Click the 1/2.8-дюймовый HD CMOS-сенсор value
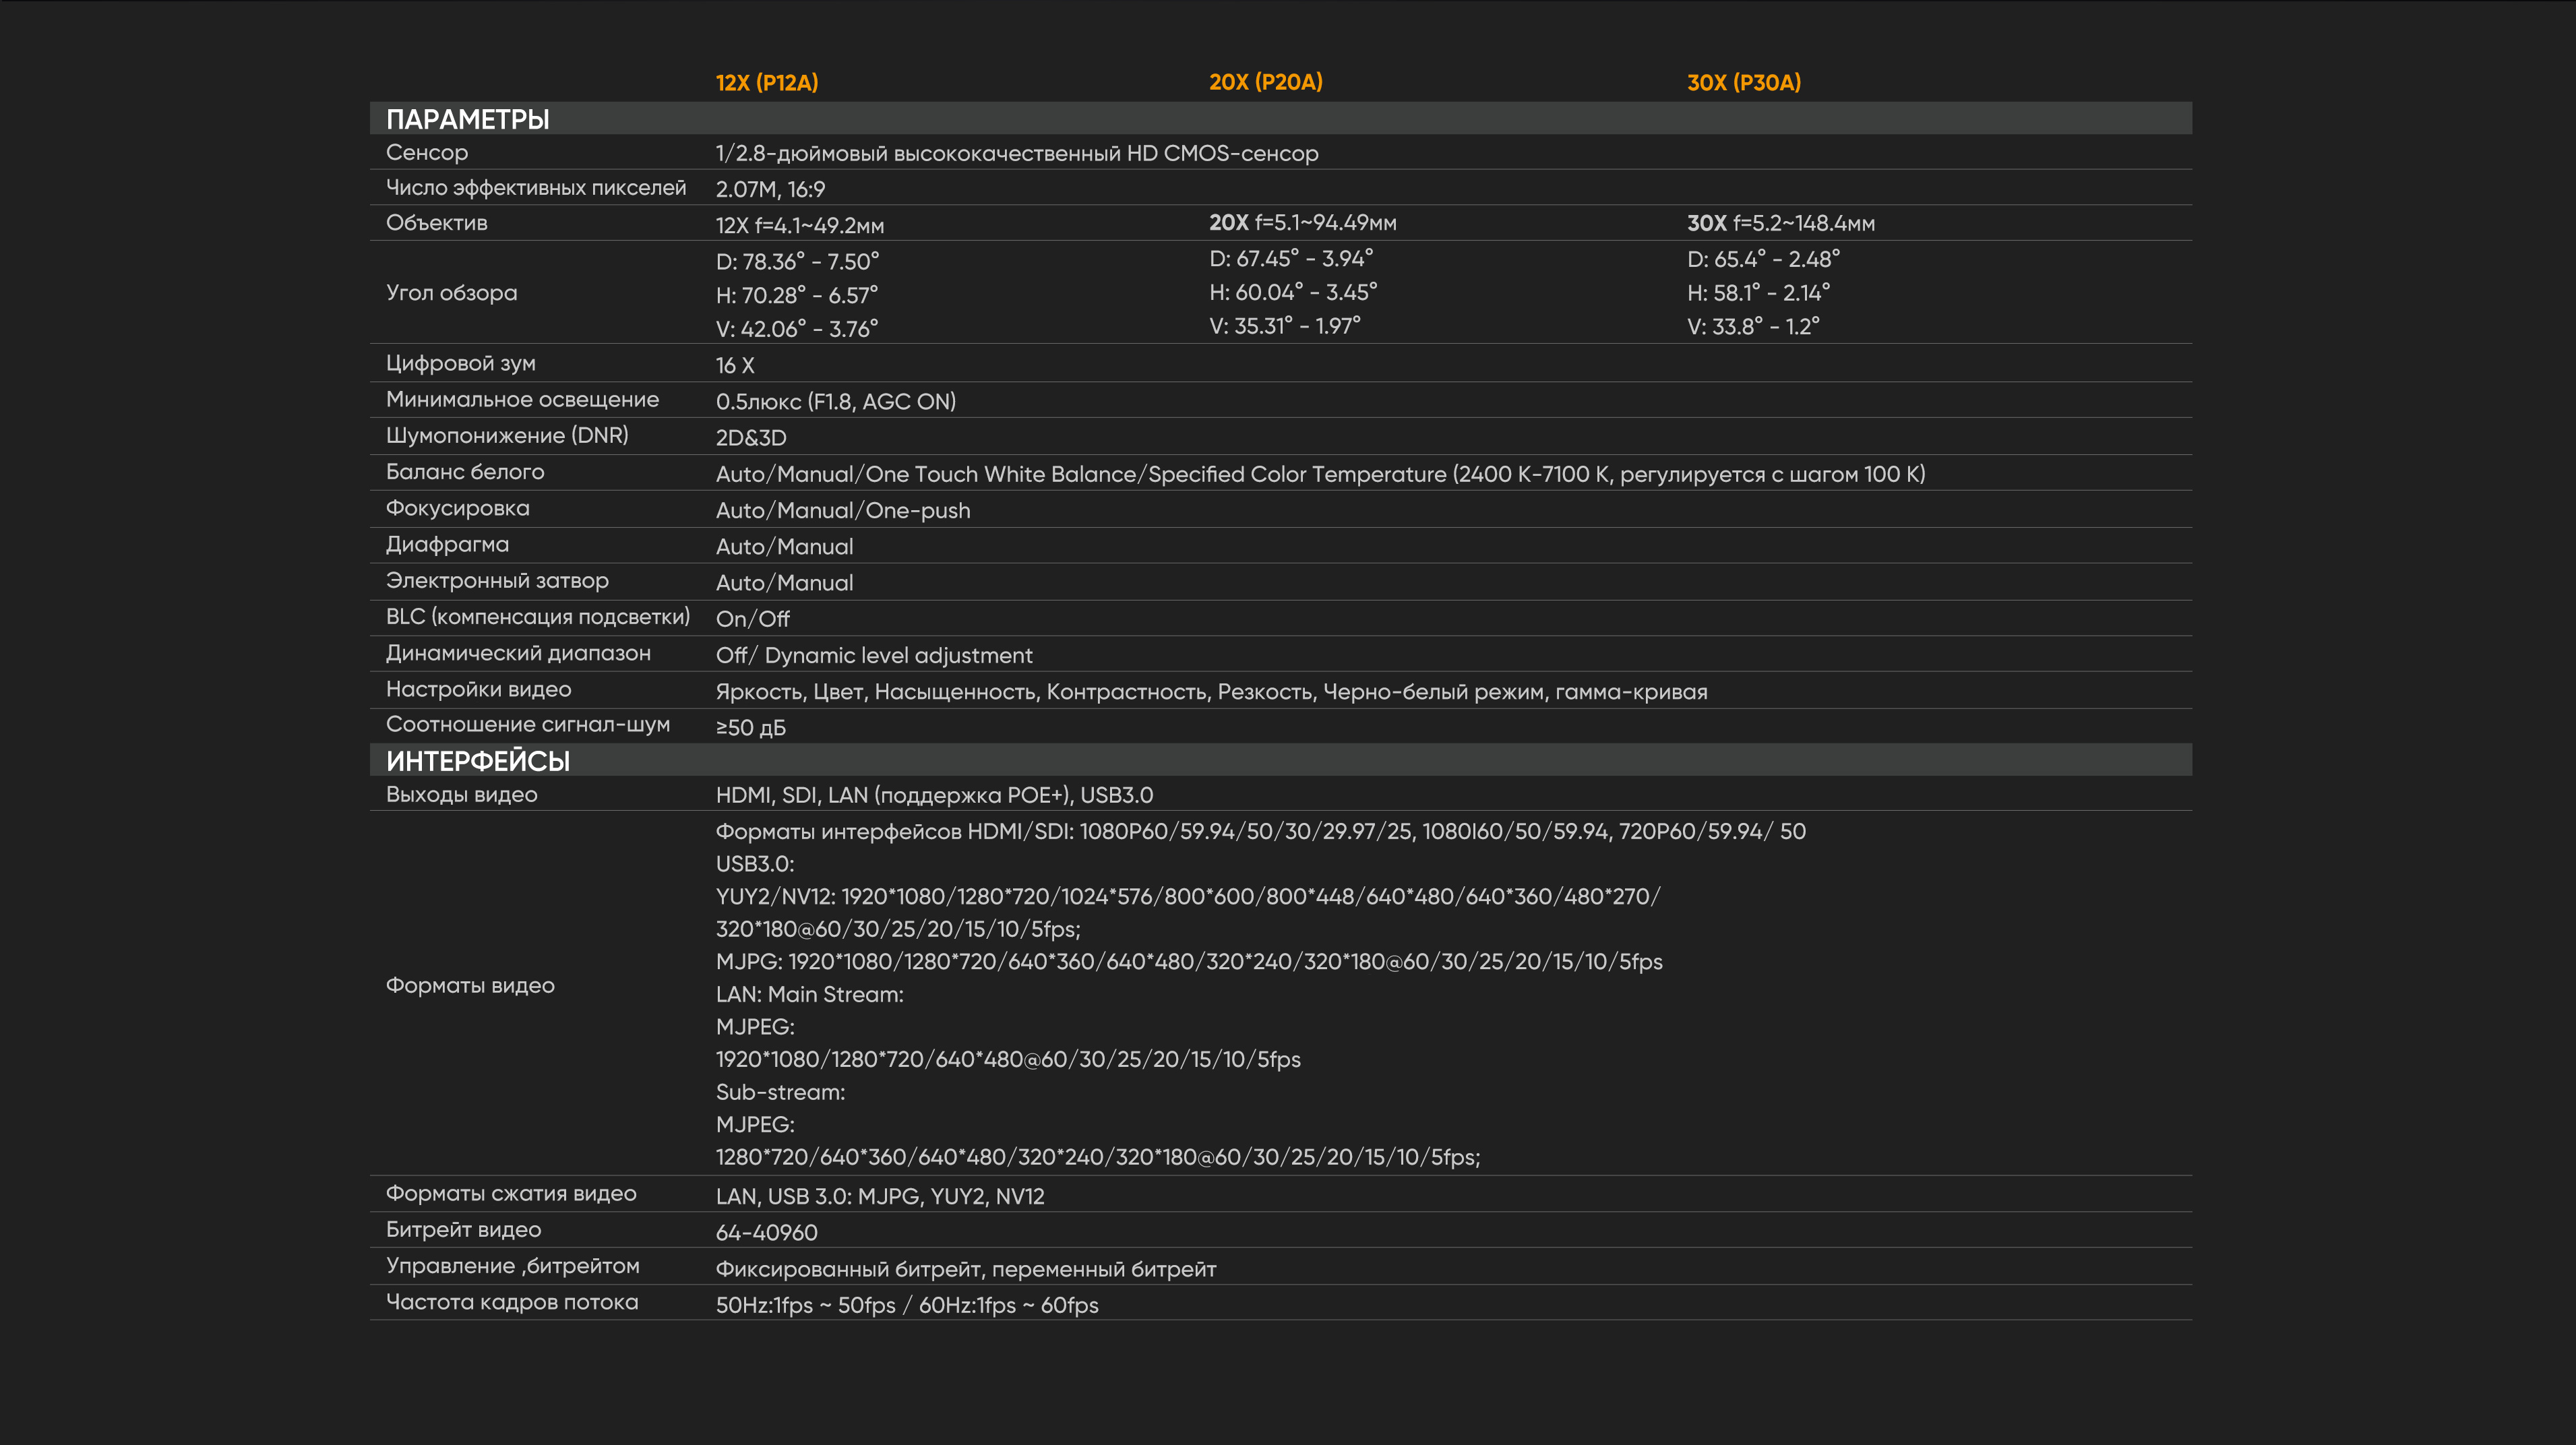The image size is (2576, 1445). (1017, 153)
